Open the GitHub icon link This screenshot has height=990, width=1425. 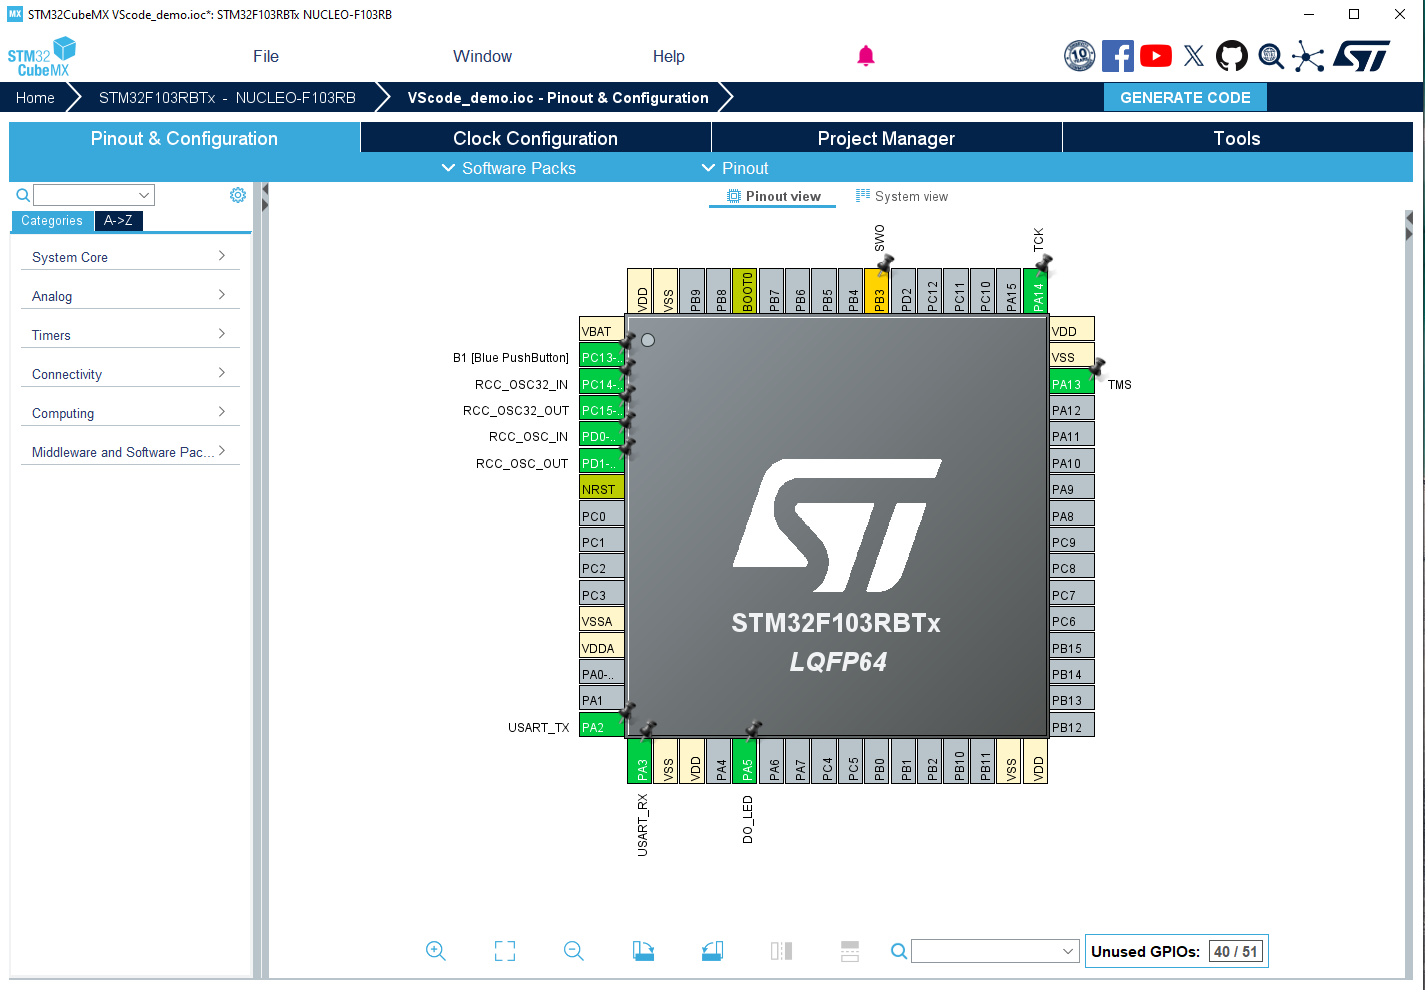tap(1232, 56)
